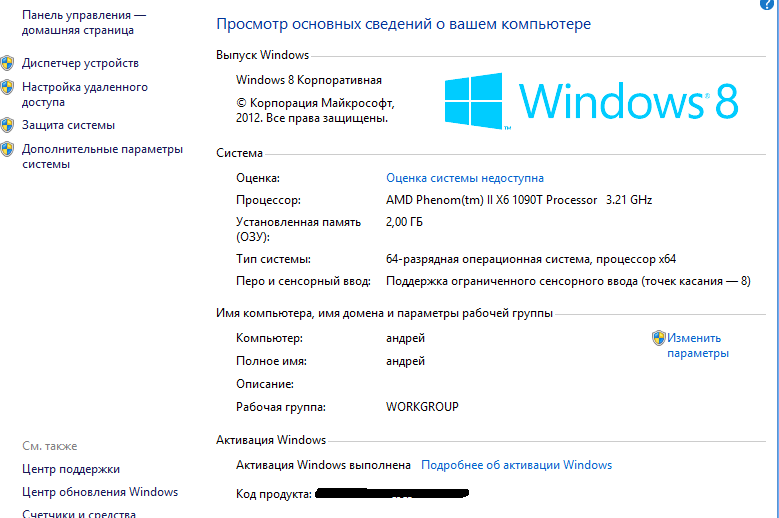The height and width of the screenshot is (518, 779).
Task: Click the blacked-out product code
Action: click(x=392, y=494)
